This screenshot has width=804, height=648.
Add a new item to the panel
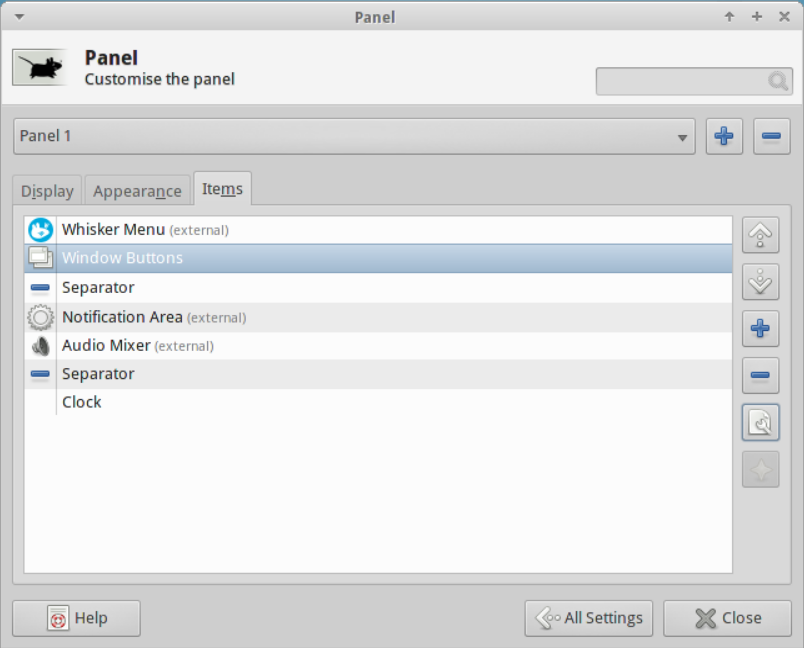pyautogui.click(x=760, y=328)
